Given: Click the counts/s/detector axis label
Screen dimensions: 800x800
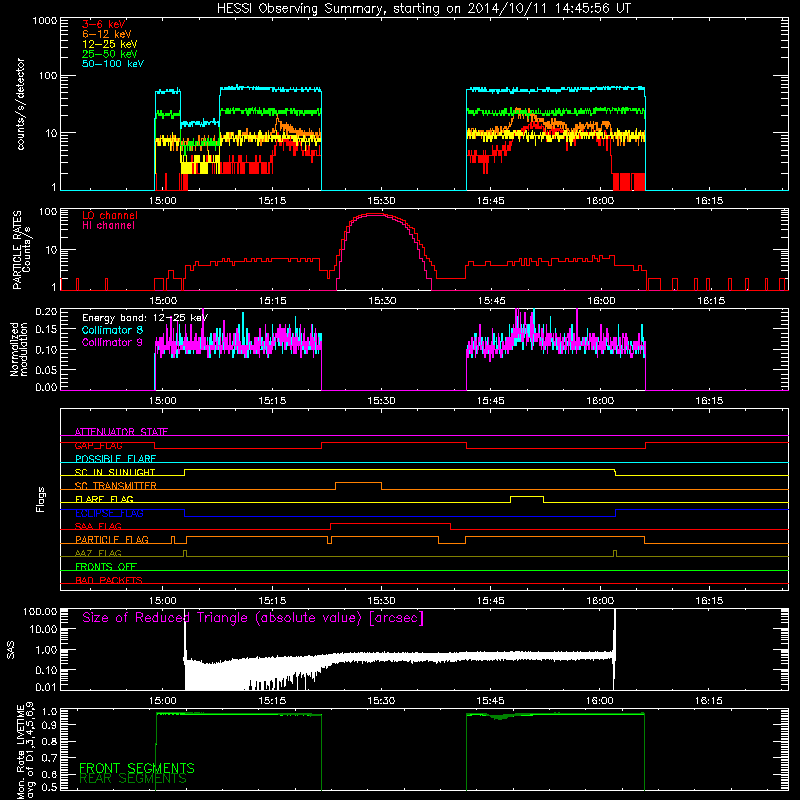Looking at the screenshot, I should point(20,104).
